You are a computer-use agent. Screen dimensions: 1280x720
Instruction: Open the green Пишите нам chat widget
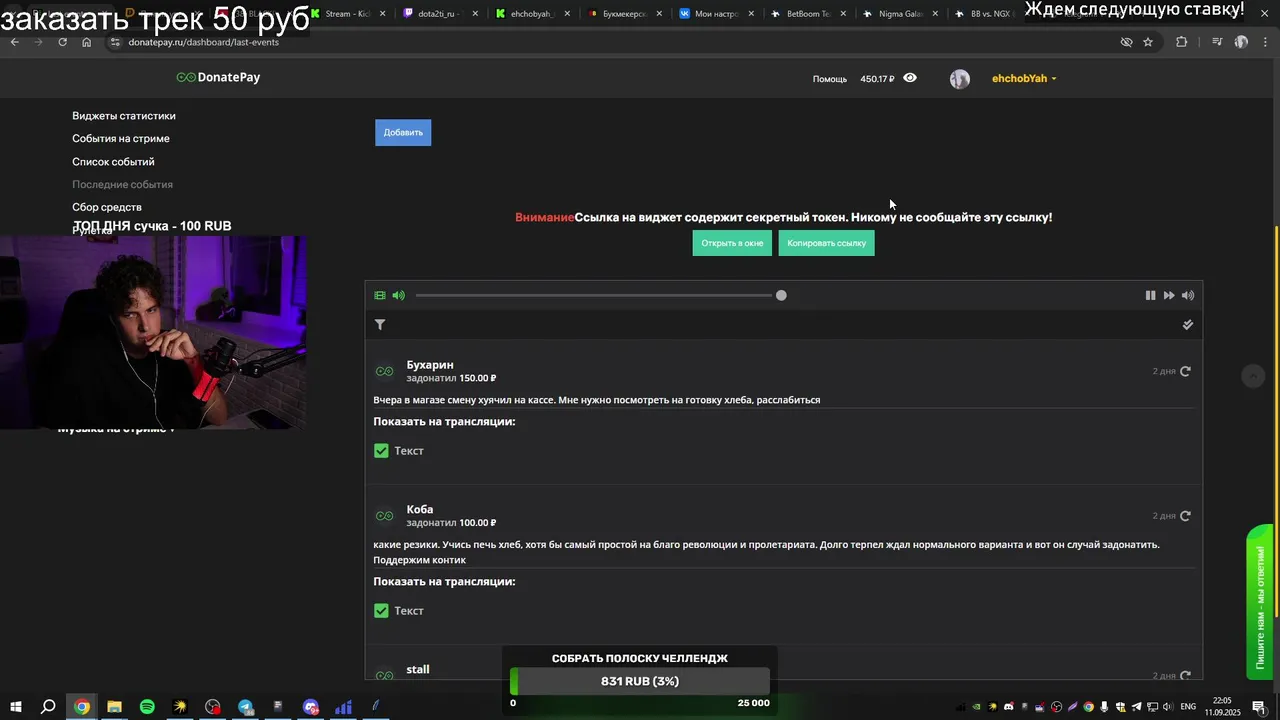(1260, 600)
